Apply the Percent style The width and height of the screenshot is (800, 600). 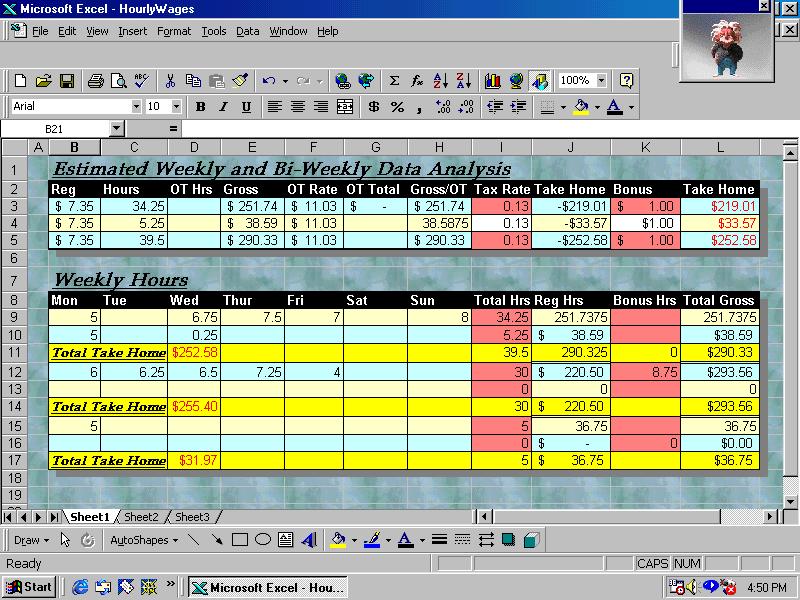click(396, 107)
